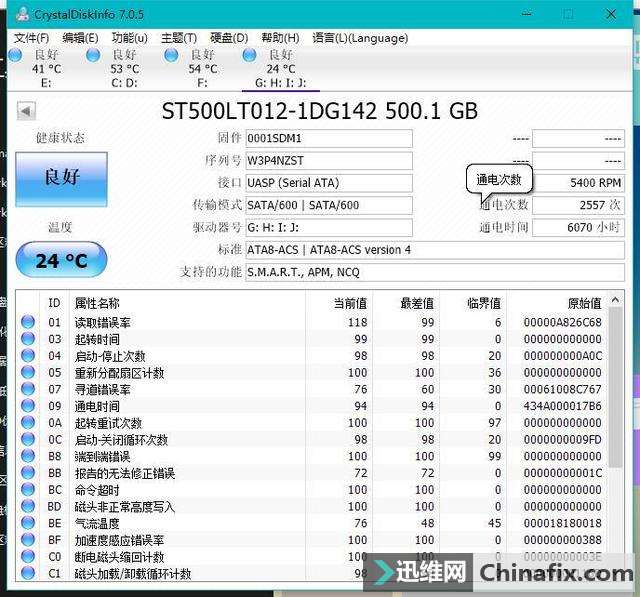Click the previous disk arrow button
The image size is (640, 597).
pos(27,110)
